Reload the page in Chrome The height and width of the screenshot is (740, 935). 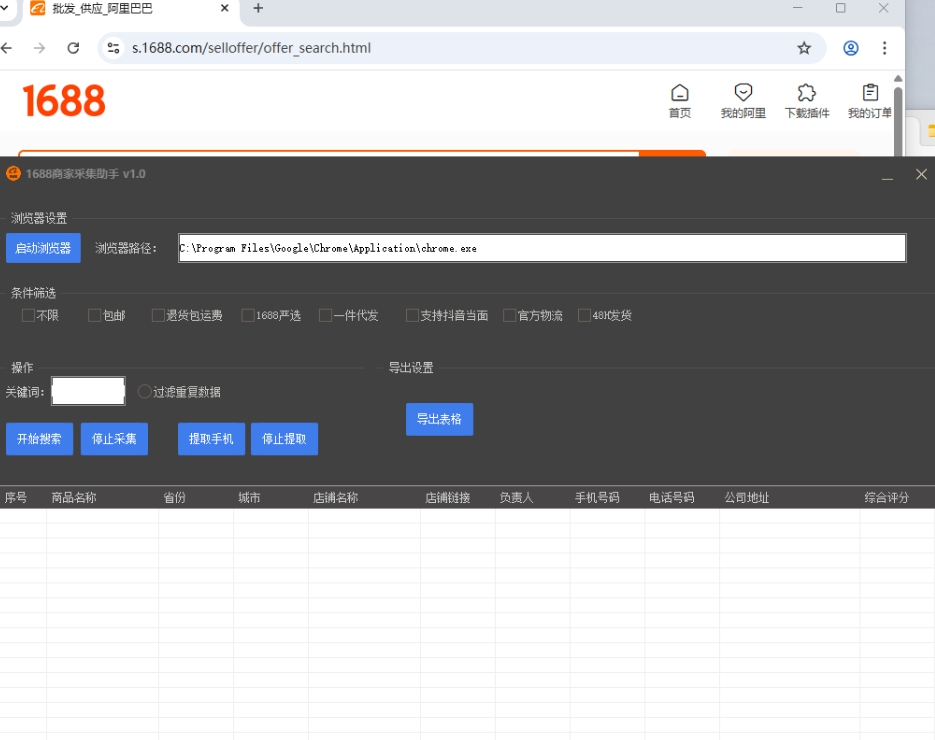(x=73, y=48)
